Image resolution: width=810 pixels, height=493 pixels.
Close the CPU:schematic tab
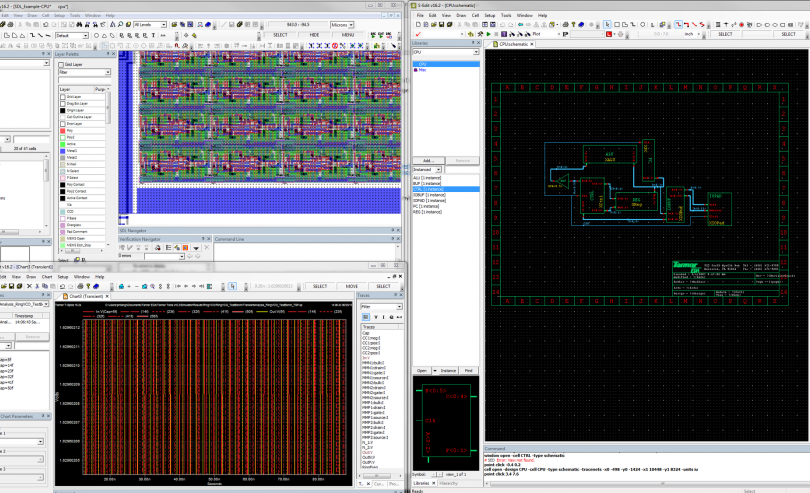(x=532, y=44)
